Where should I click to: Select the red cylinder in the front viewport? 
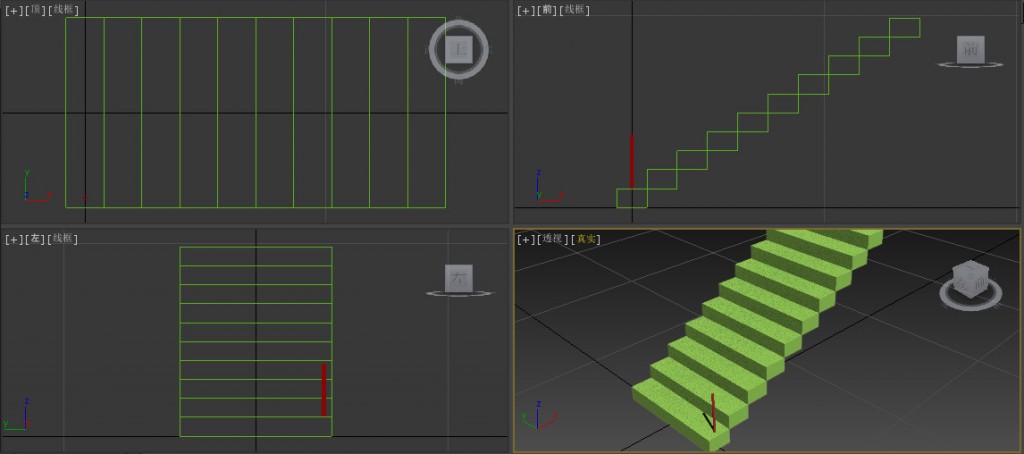click(632, 161)
